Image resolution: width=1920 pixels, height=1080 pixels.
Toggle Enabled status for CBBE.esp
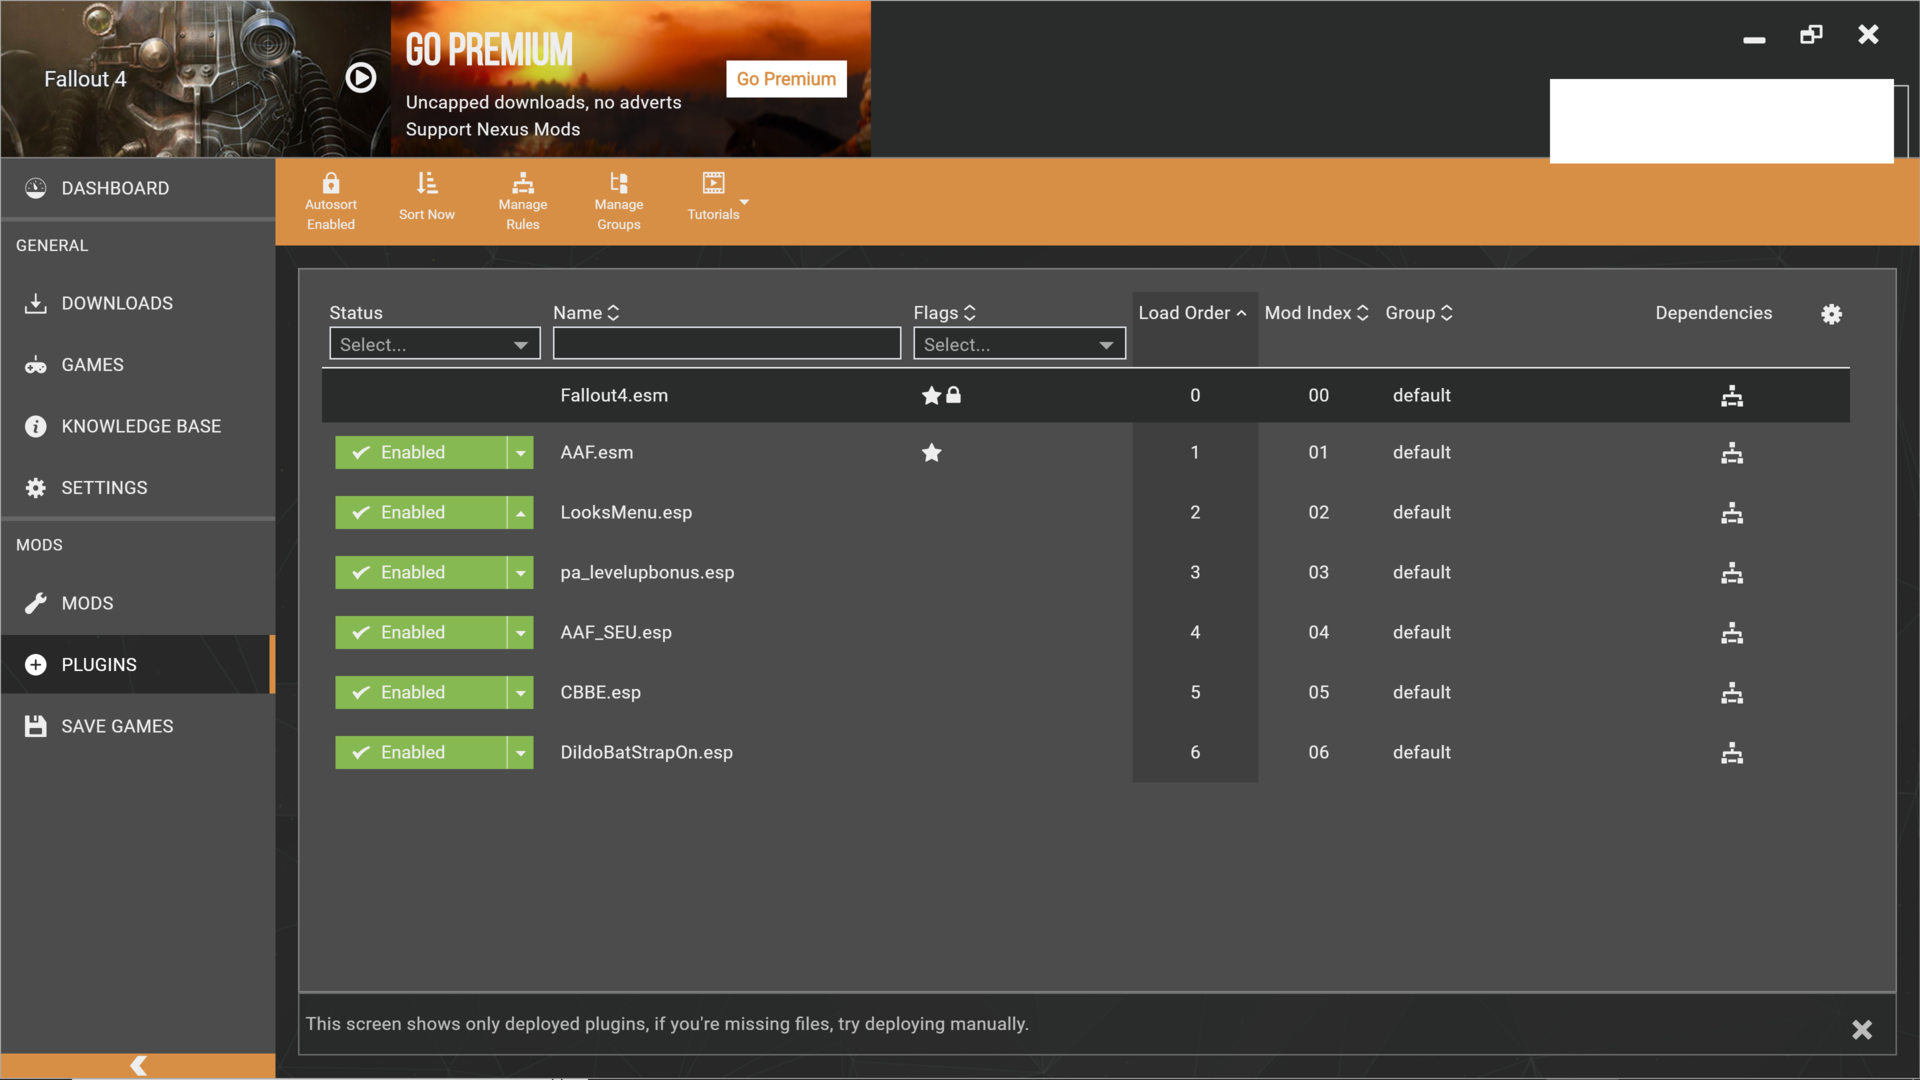(420, 692)
